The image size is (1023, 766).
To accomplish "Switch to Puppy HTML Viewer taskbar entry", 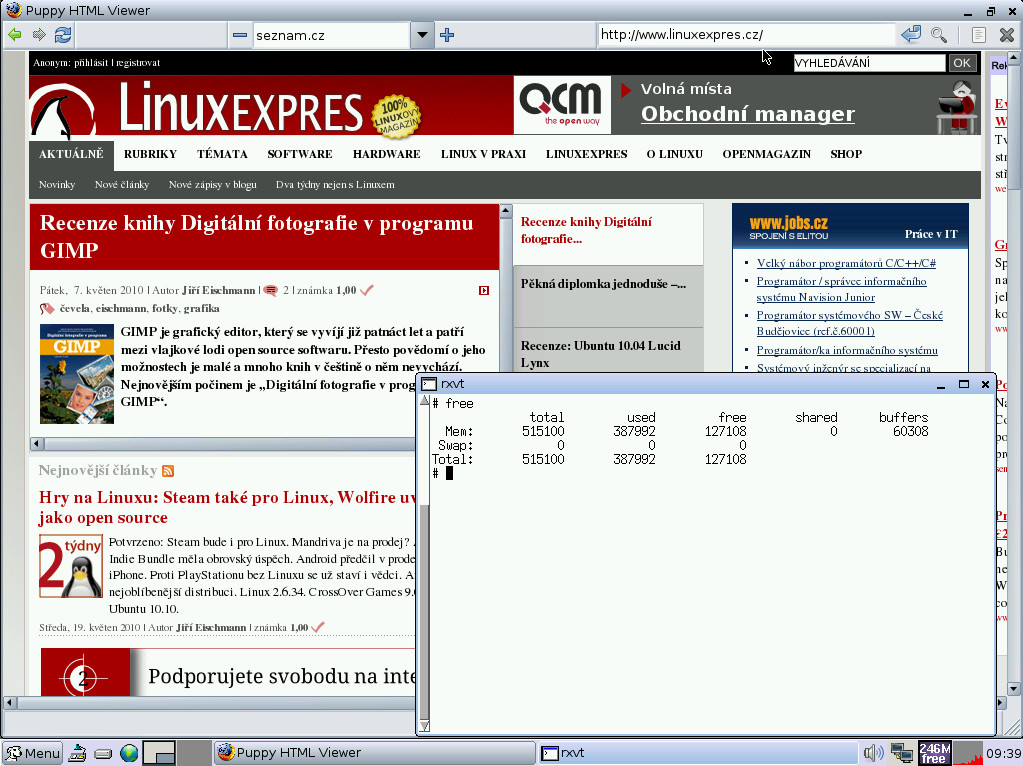I will [374, 753].
